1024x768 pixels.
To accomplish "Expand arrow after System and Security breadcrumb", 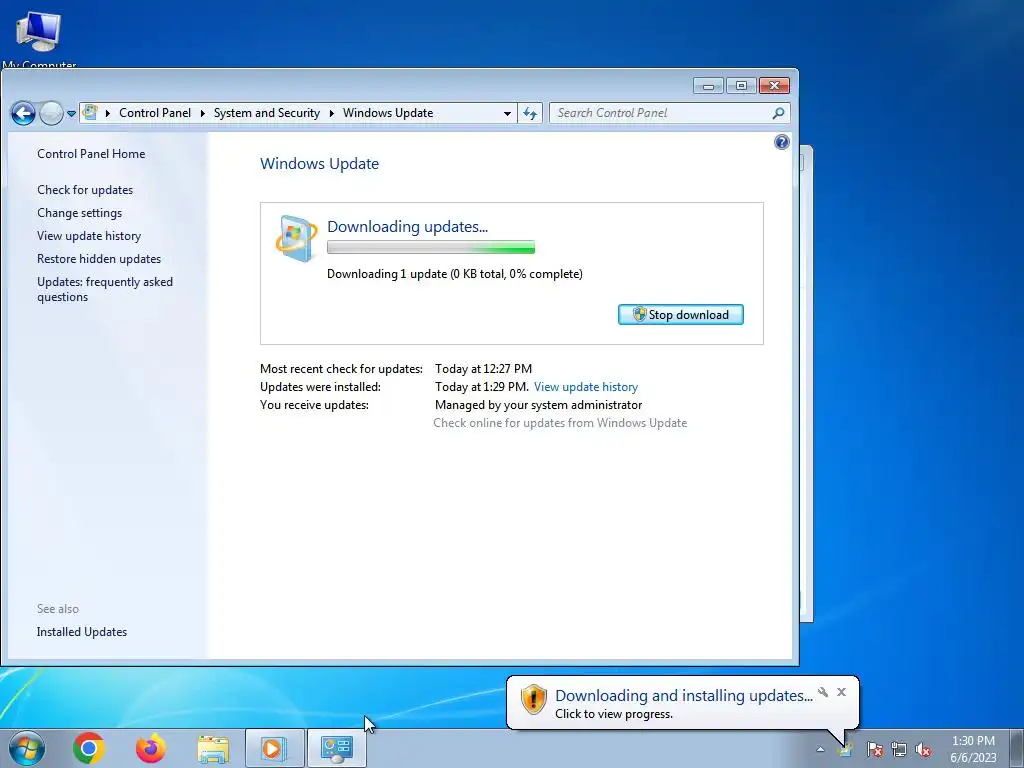I will (332, 113).
